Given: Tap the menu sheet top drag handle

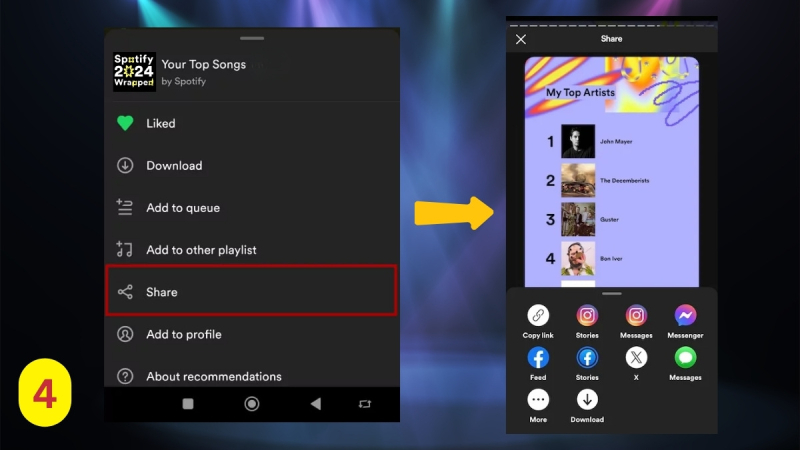Looking at the screenshot, I should (x=252, y=38).
